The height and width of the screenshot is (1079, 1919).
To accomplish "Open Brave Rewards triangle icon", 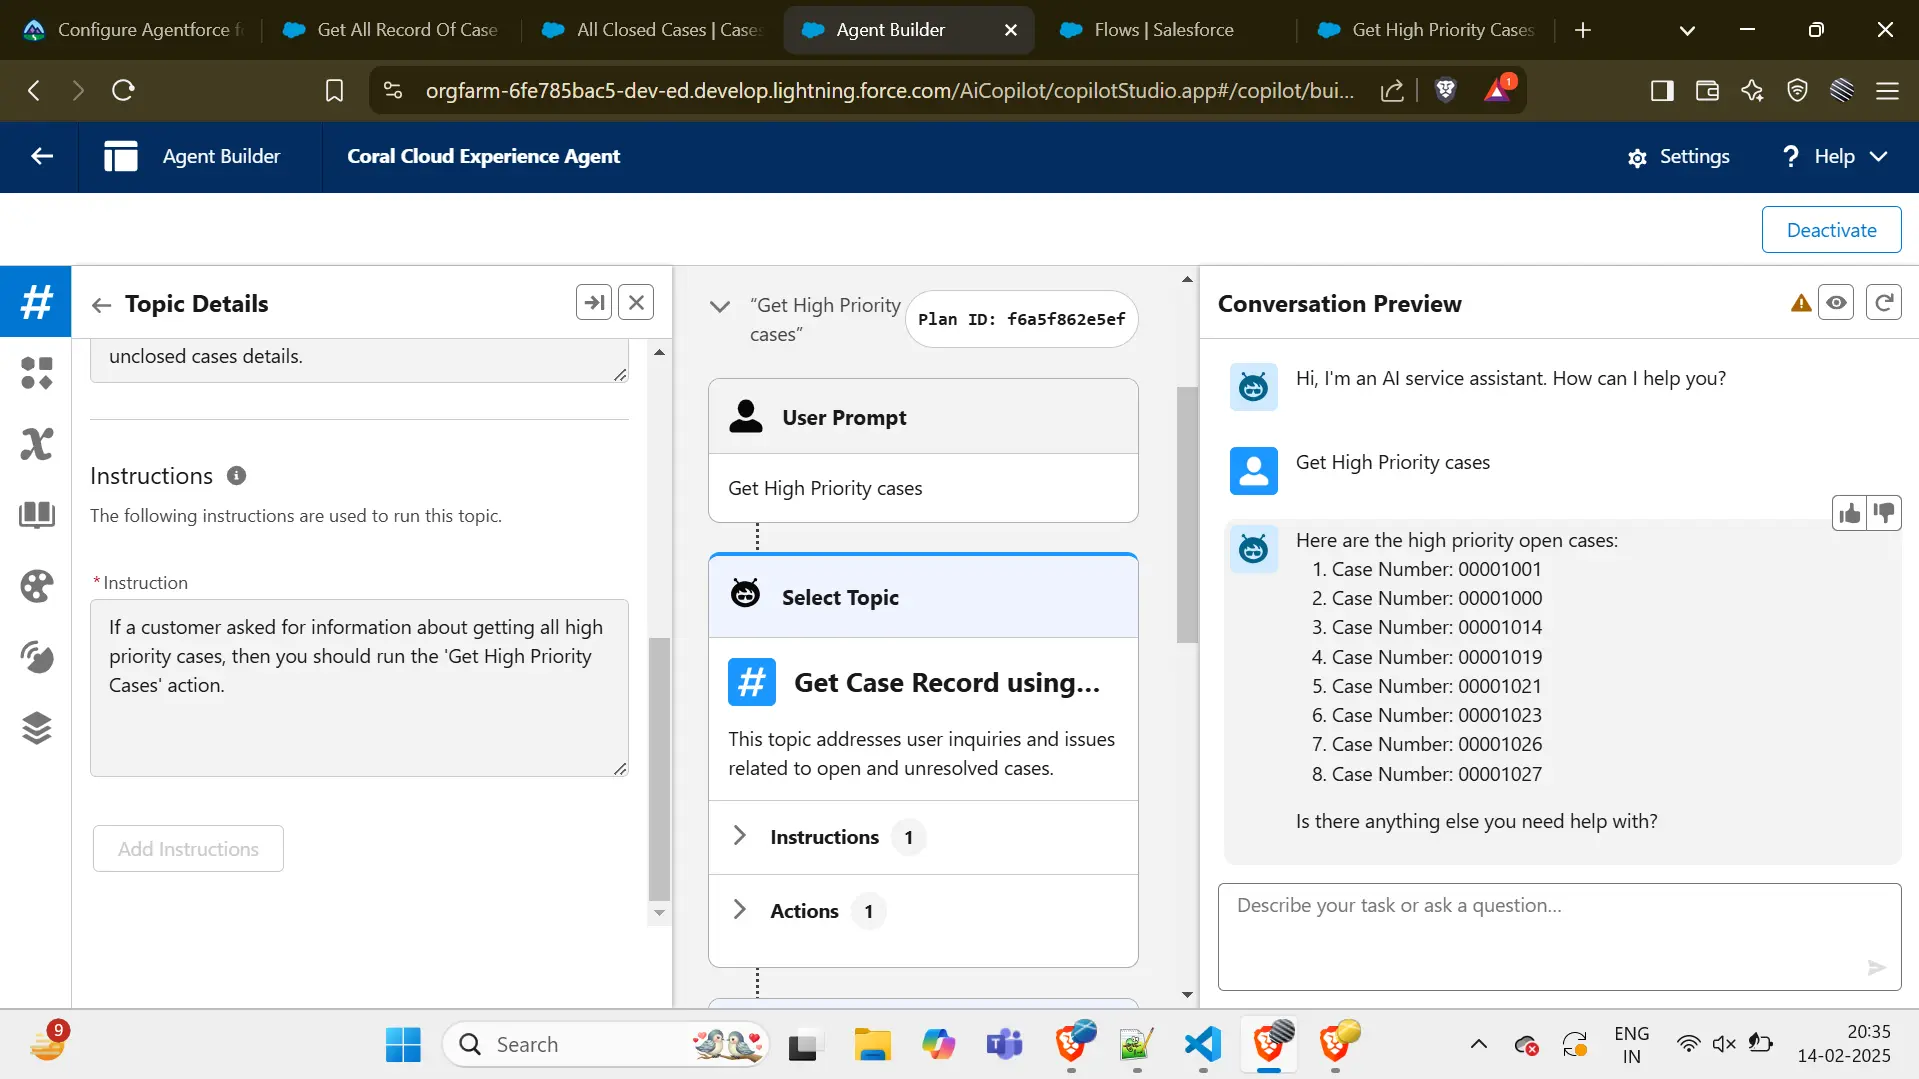I will point(1497,91).
